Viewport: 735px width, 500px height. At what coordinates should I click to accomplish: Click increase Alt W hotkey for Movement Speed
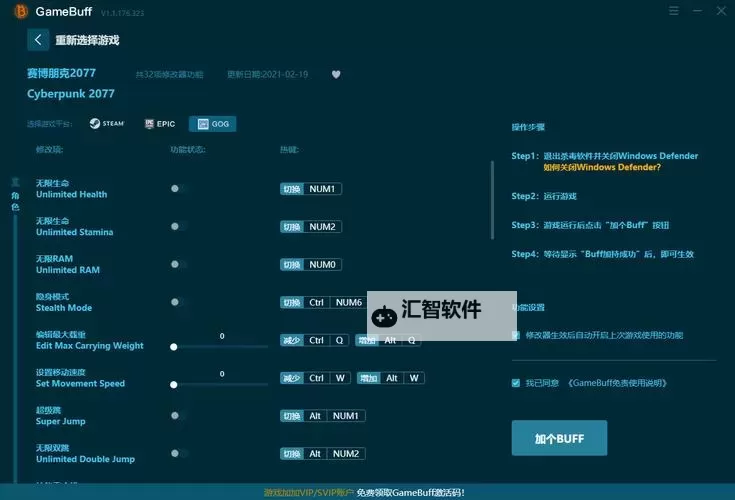[391, 378]
